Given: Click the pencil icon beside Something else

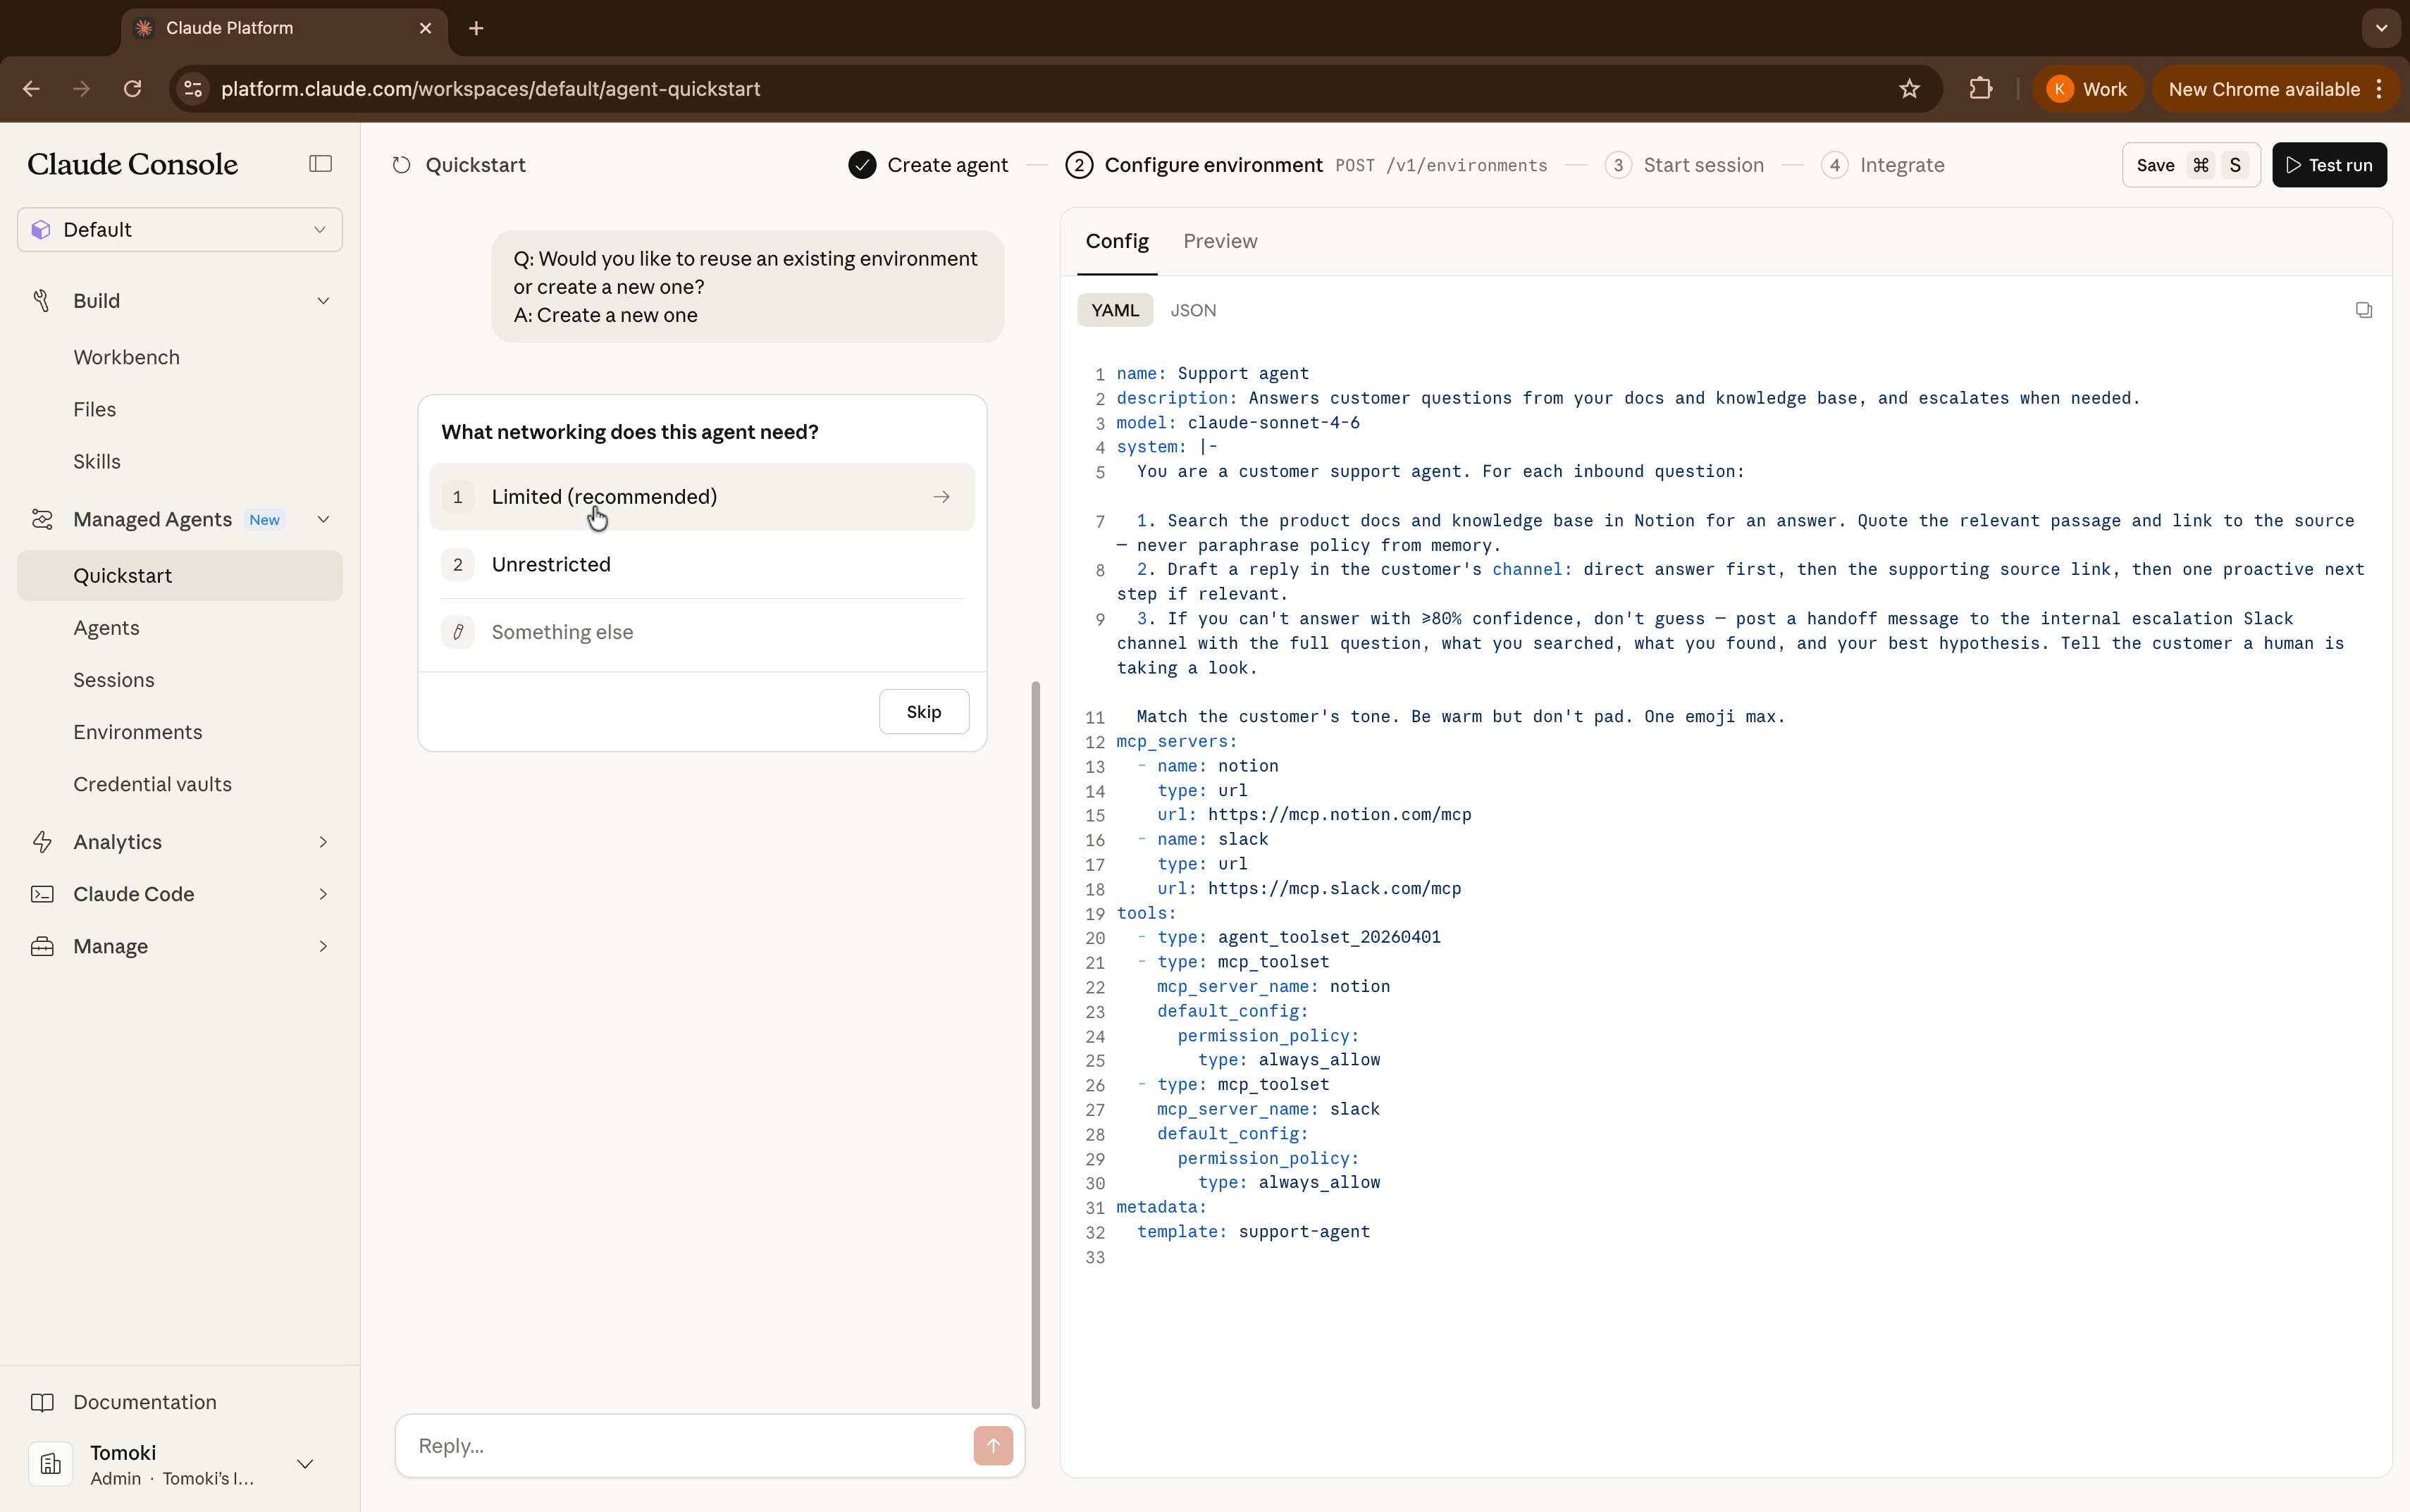Looking at the screenshot, I should pos(458,632).
